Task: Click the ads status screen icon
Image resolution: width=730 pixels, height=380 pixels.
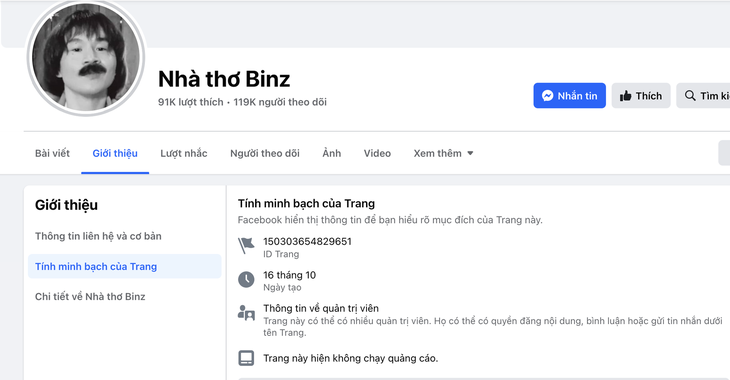Action: (x=246, y=358)
